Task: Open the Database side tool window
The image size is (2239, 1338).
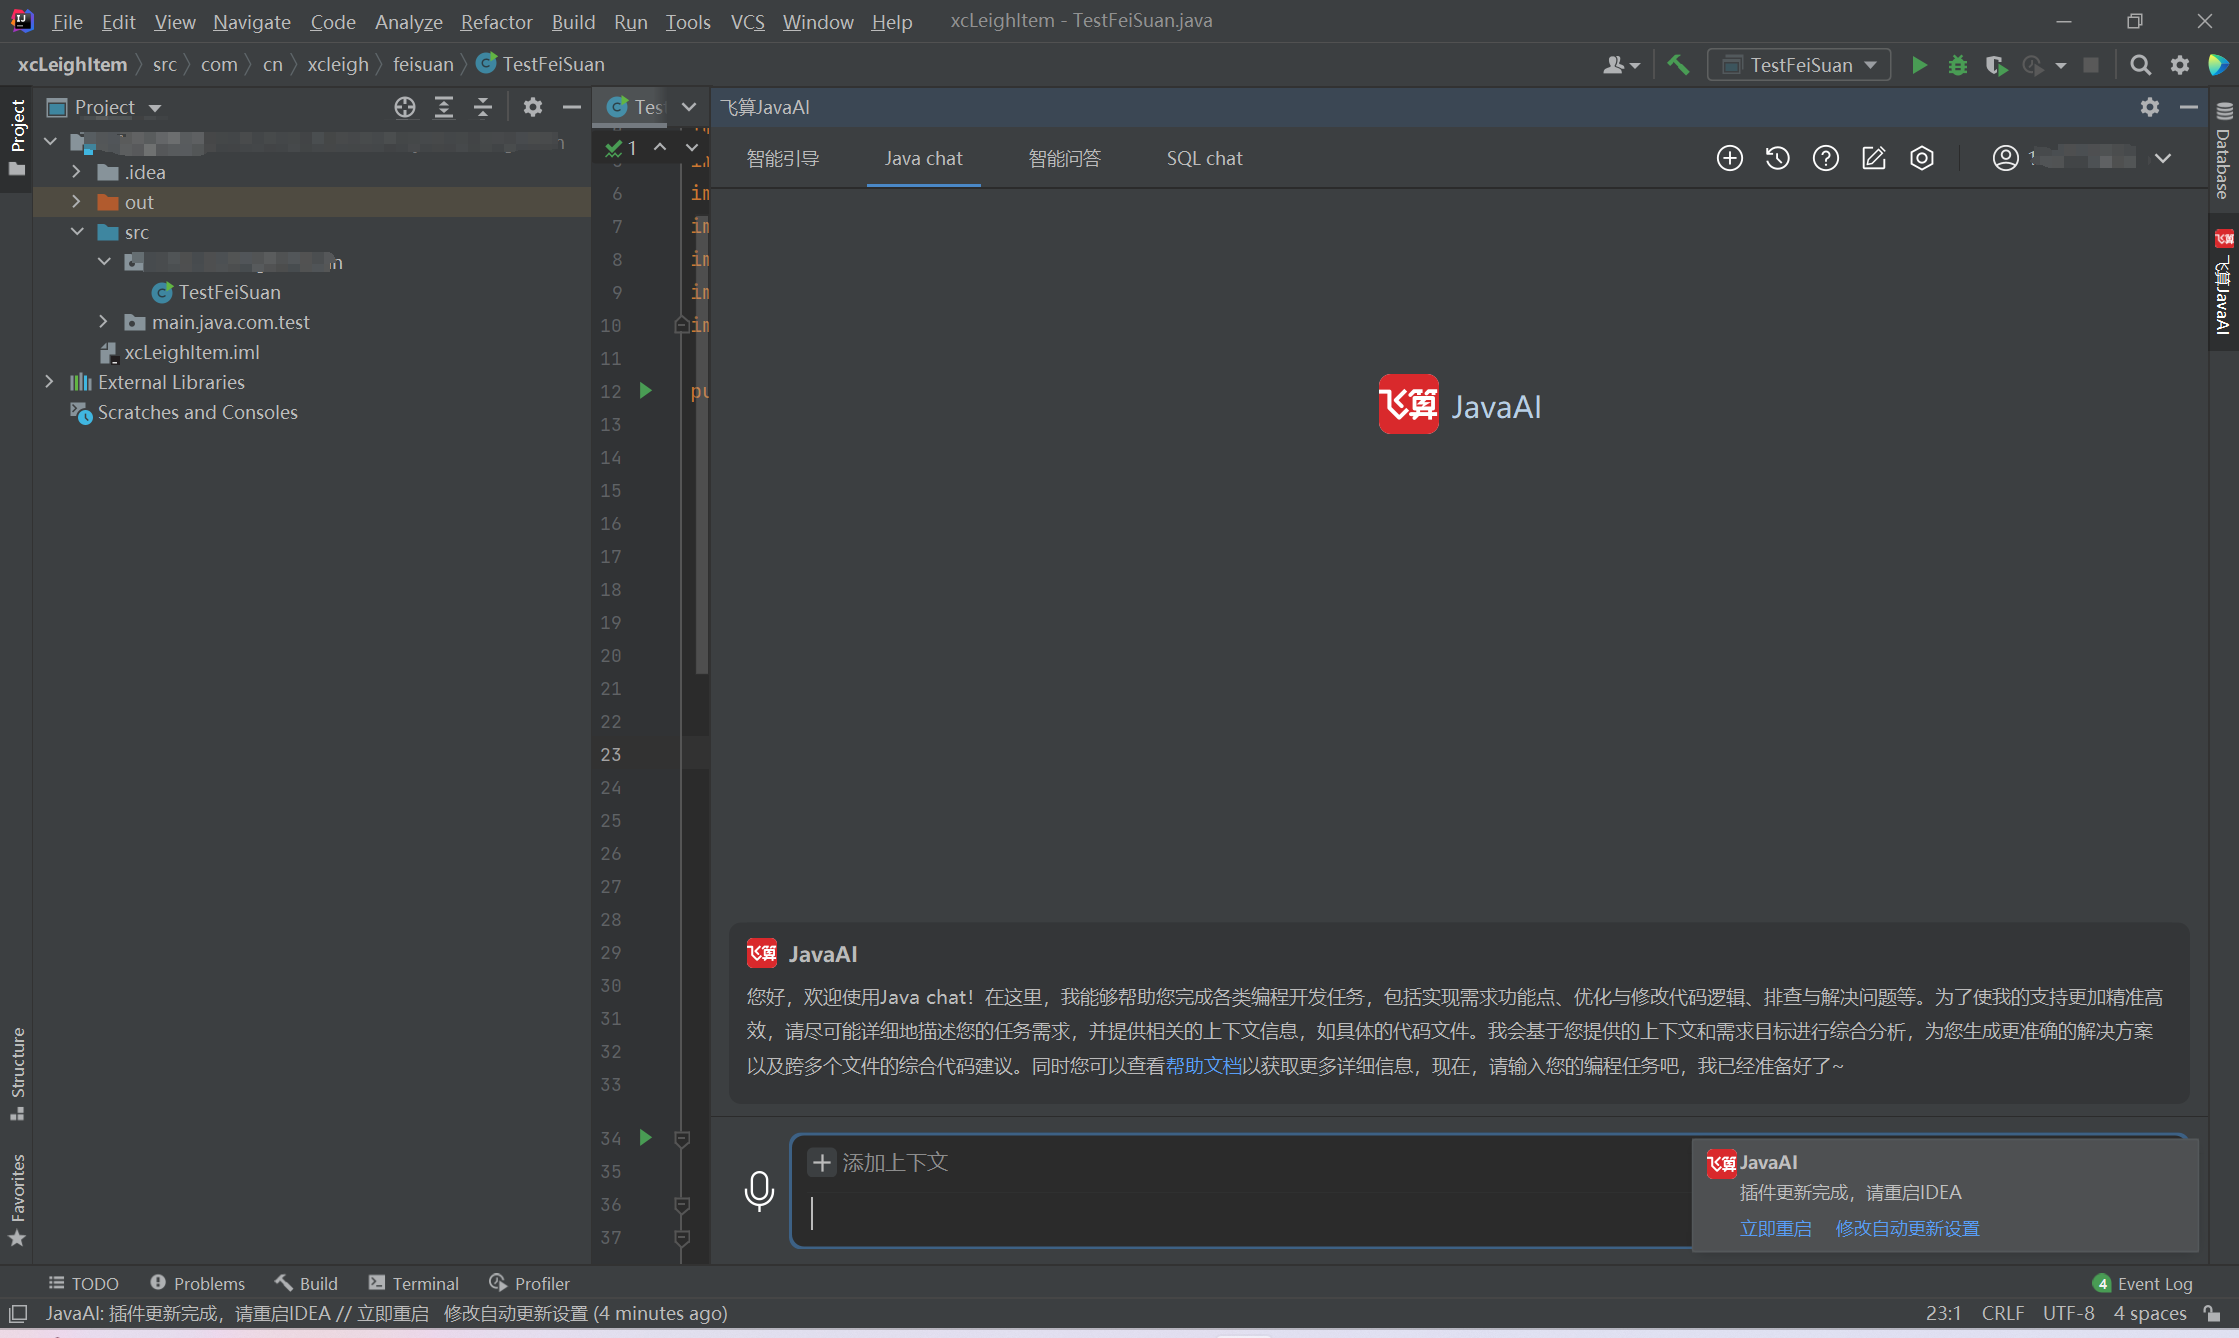Action: (2224, 151)
